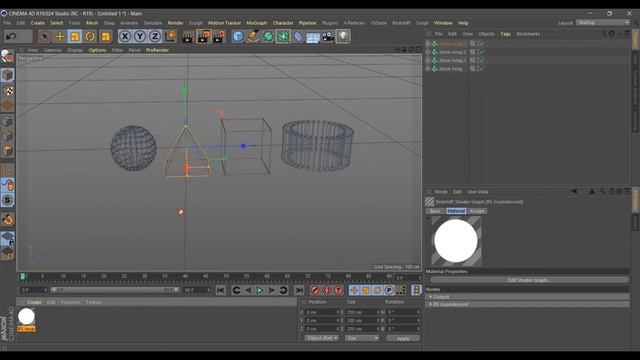
Task: Open the Deformer objects icon
Action: pyautogui.click(x=298, y=37)
